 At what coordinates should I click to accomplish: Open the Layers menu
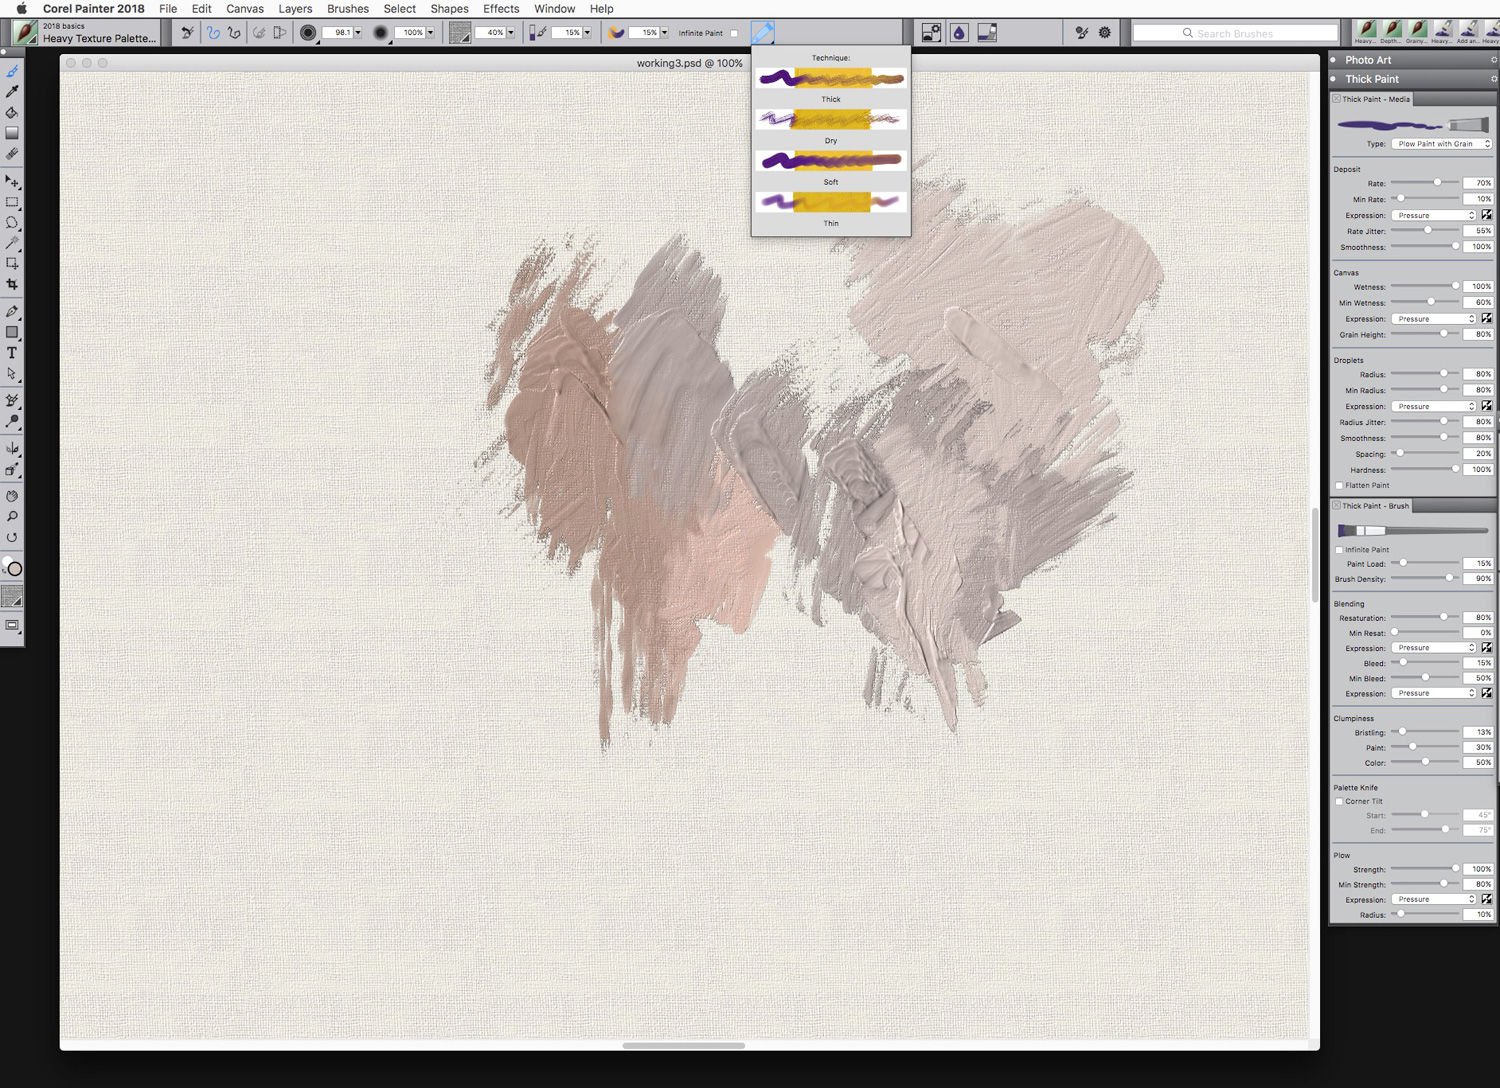pos(295,9)
